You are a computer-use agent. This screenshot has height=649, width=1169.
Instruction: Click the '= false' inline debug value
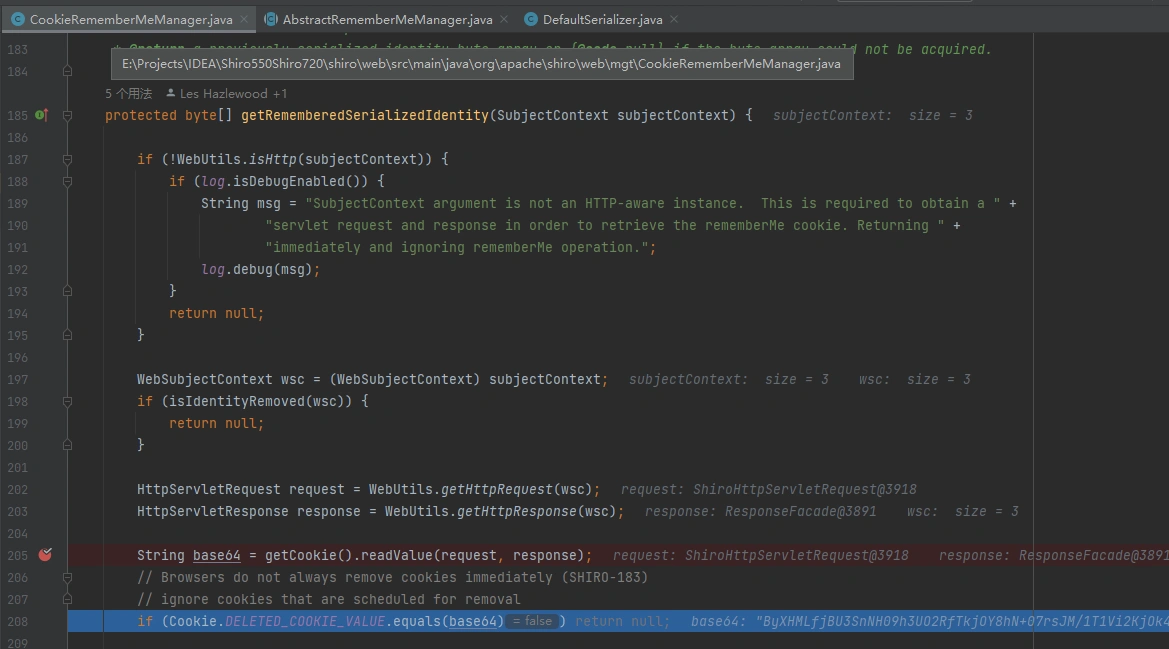coord(533,621)
